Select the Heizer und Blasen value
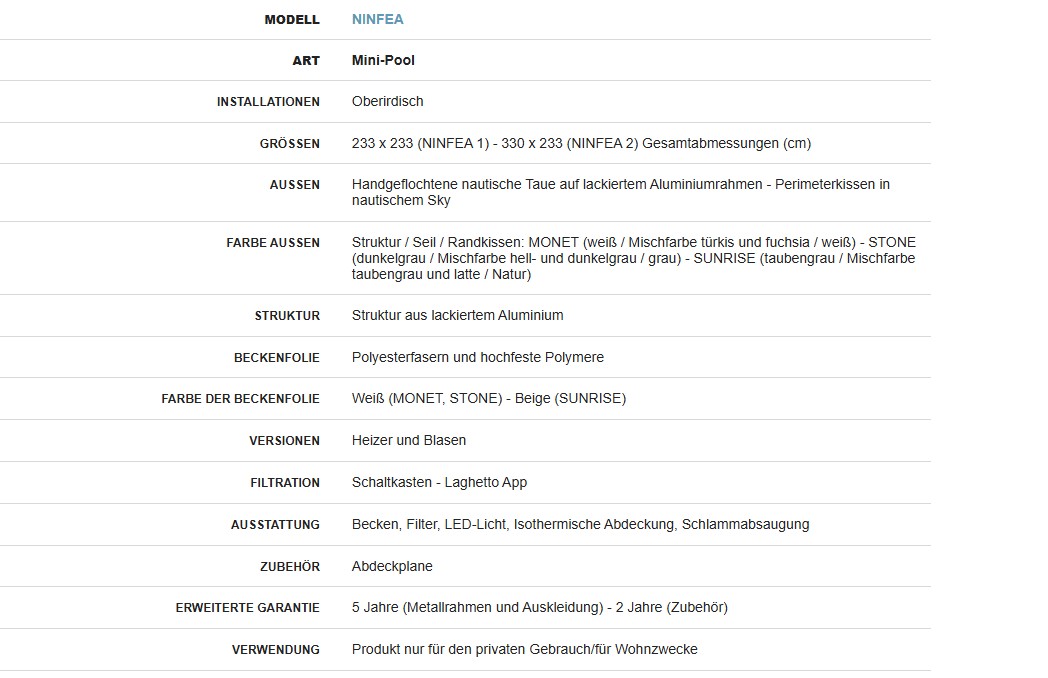The image size is (1048, 678). click(x=408, y=440)
